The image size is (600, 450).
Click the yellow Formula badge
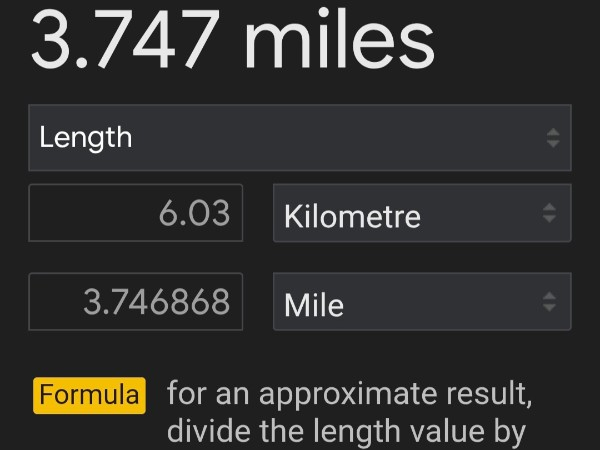(x=90, y=395)
